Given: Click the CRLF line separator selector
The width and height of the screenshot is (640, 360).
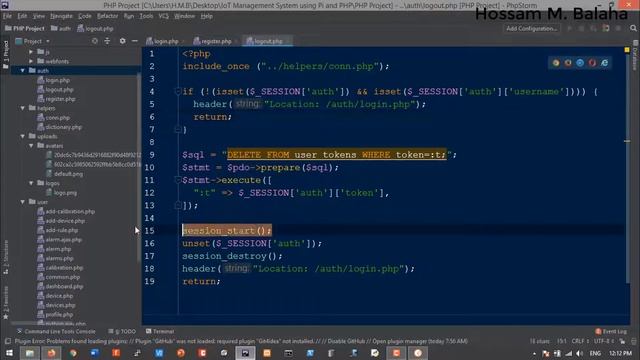Looking at the screenshot, I should click(580, 341).
